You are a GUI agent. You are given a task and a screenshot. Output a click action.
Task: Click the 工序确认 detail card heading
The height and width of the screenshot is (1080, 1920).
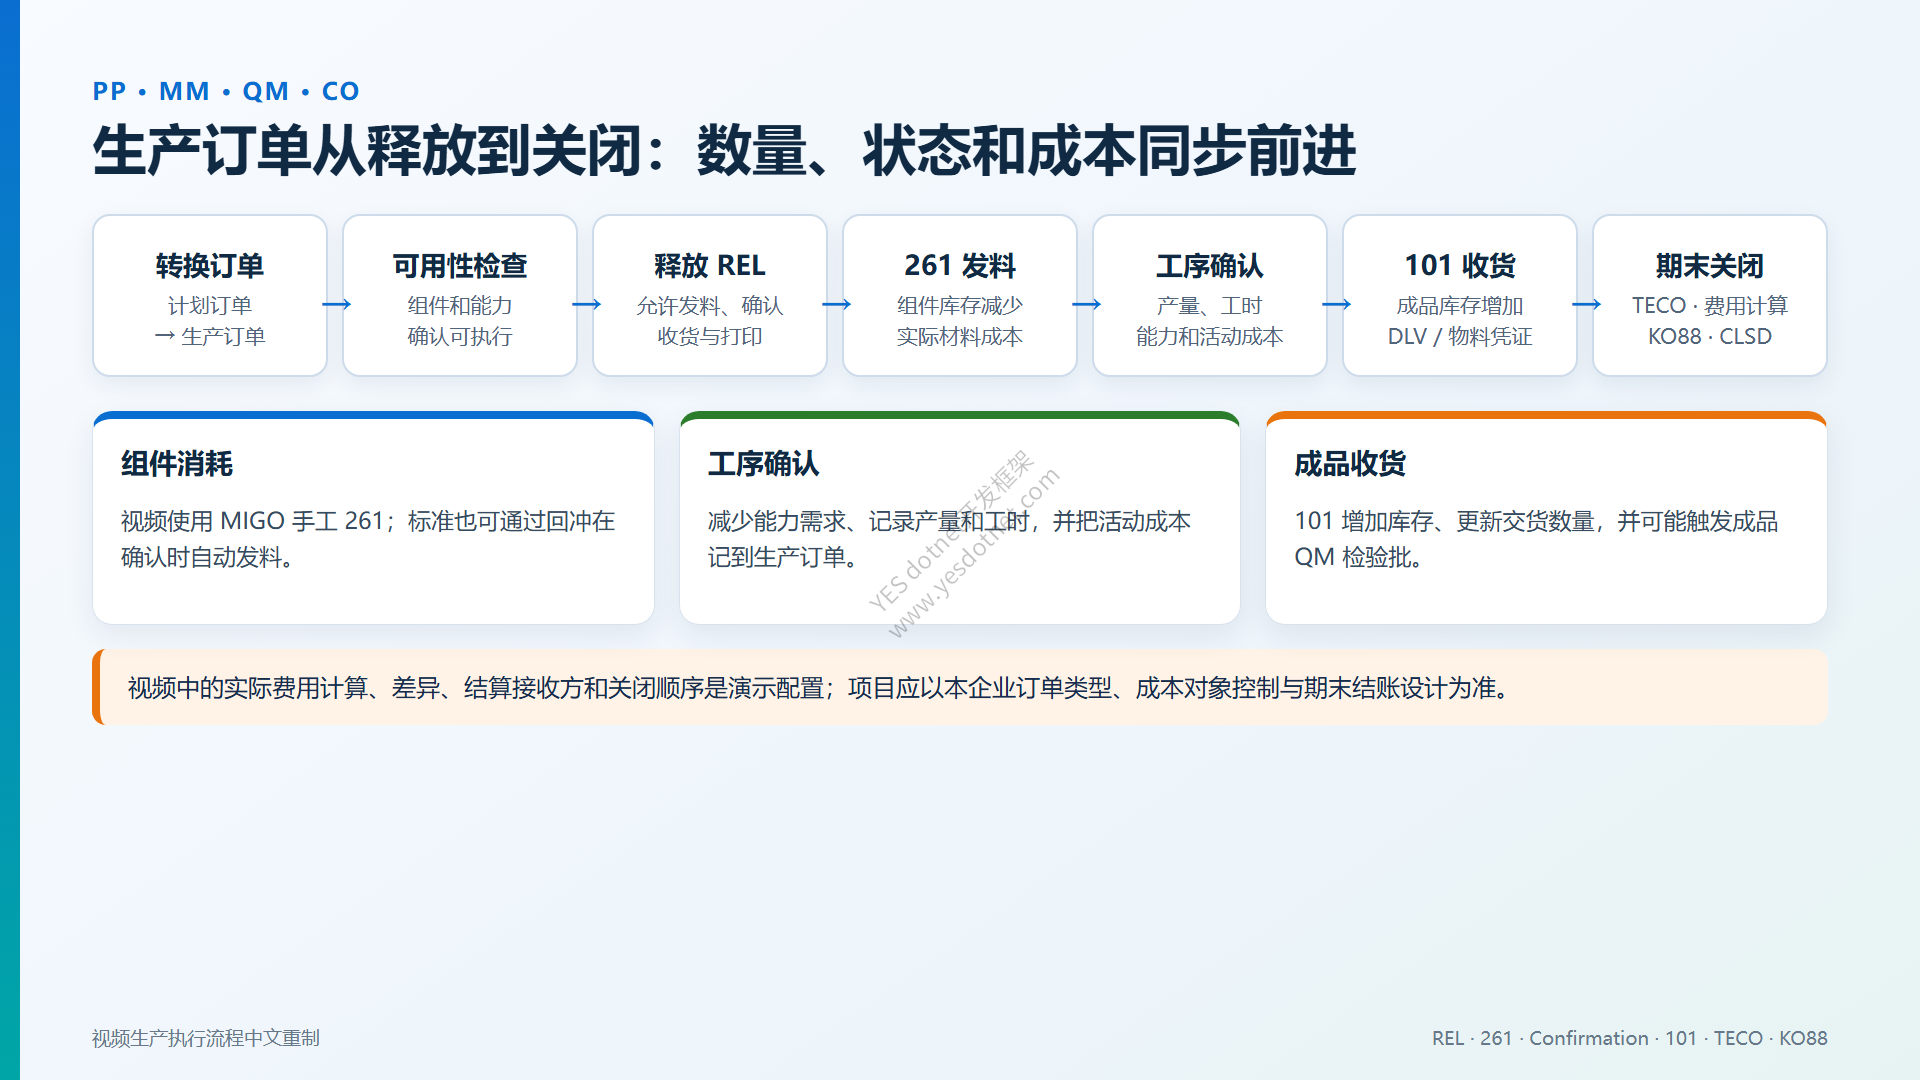[764, 464]
